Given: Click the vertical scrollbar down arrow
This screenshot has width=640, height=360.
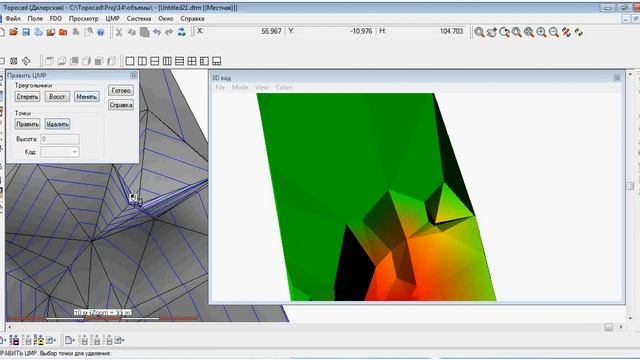Looking at the screenshot, I should 630,318.
